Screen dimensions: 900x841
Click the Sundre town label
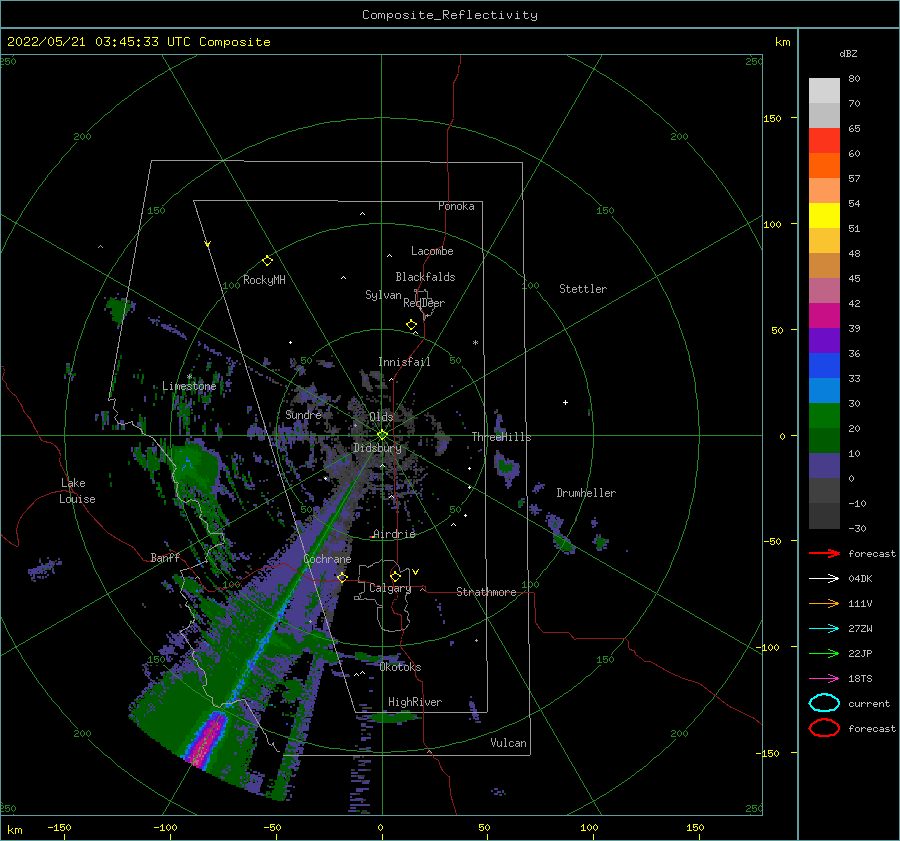point(303,414)
